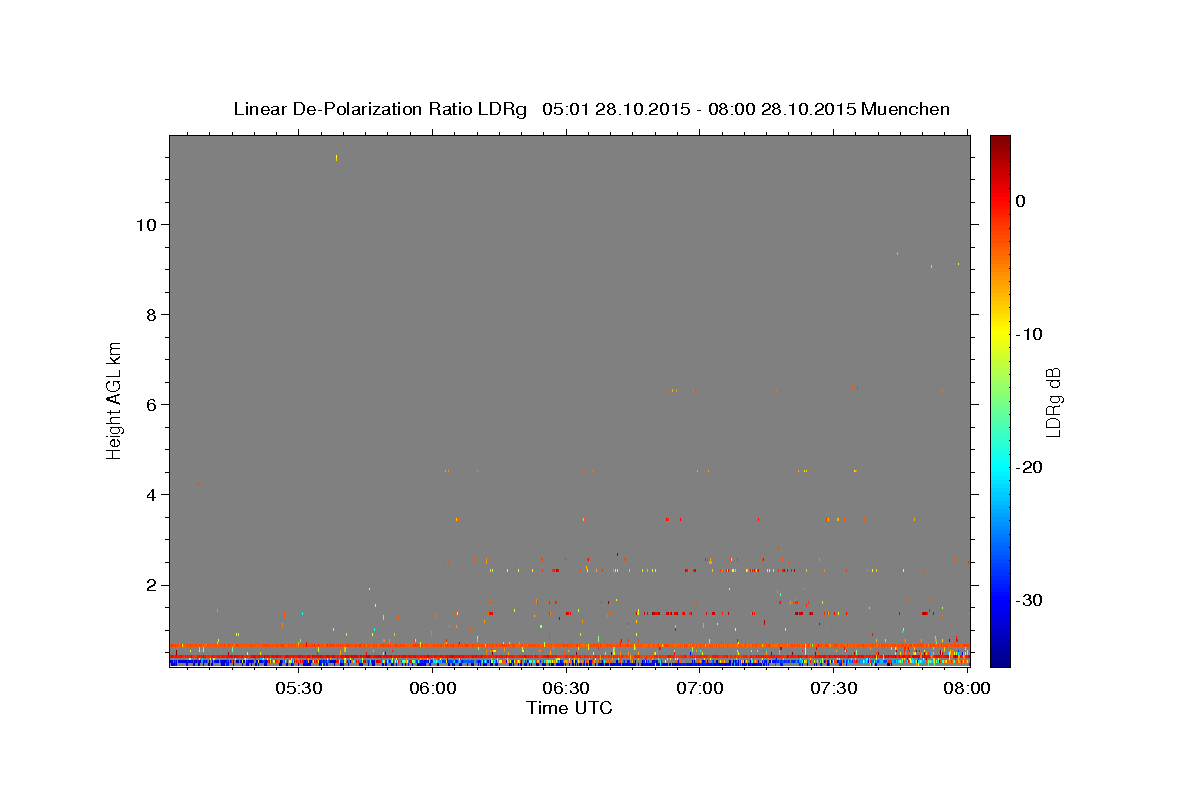1200x800 pixels.
Task: Click the 'Time UTC' axis label
Action: (569, 708)
